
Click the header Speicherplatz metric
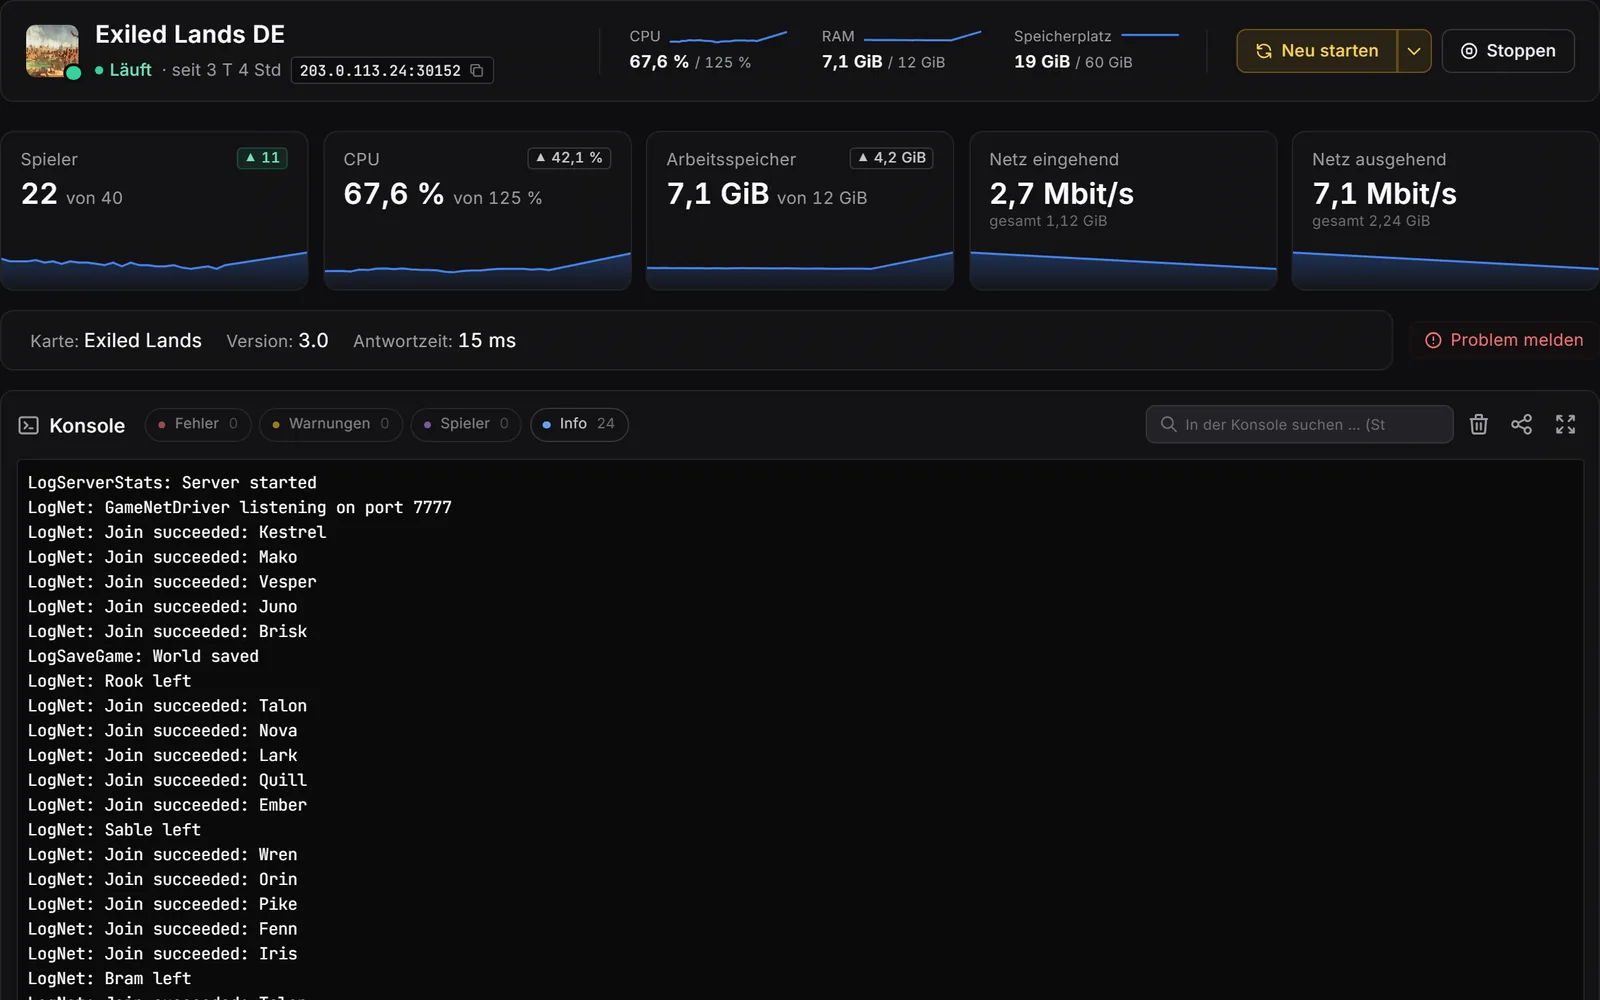pyautogui.click(x=1096, y=50)
